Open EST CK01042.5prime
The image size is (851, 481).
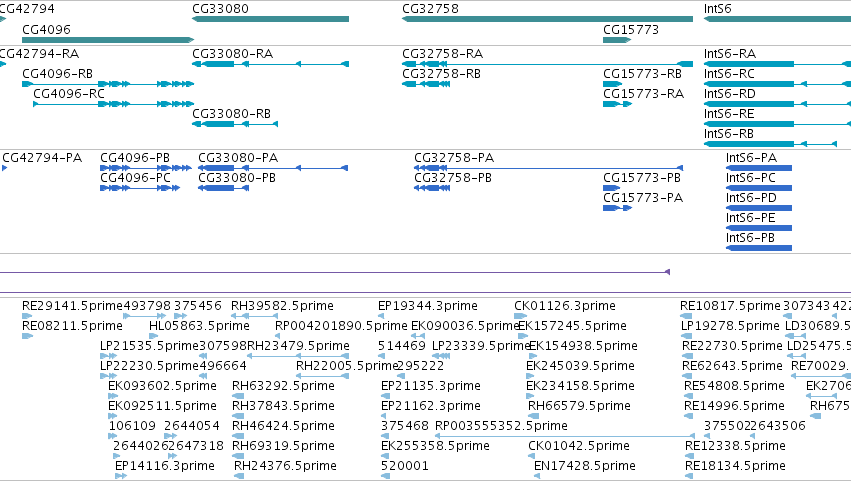(579, 446)
